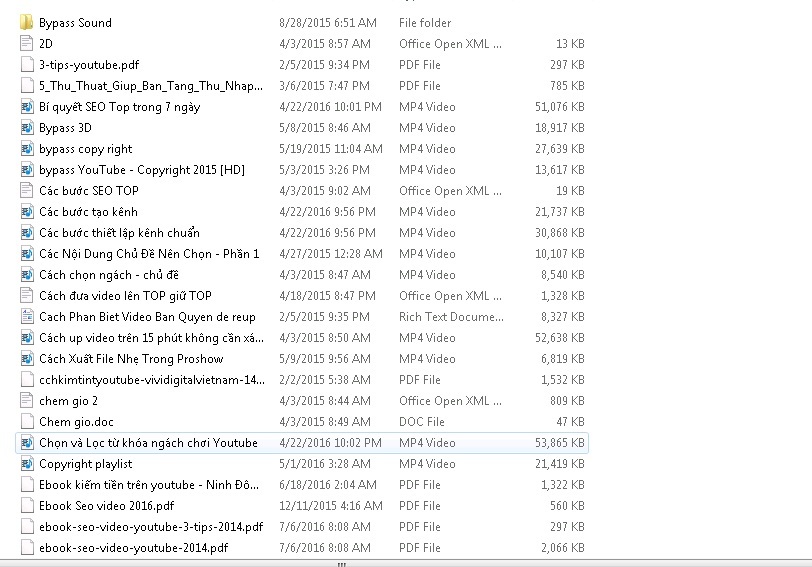Click video icon for Bí quyết SEO Top trong 7 ngày

[26, 107]
